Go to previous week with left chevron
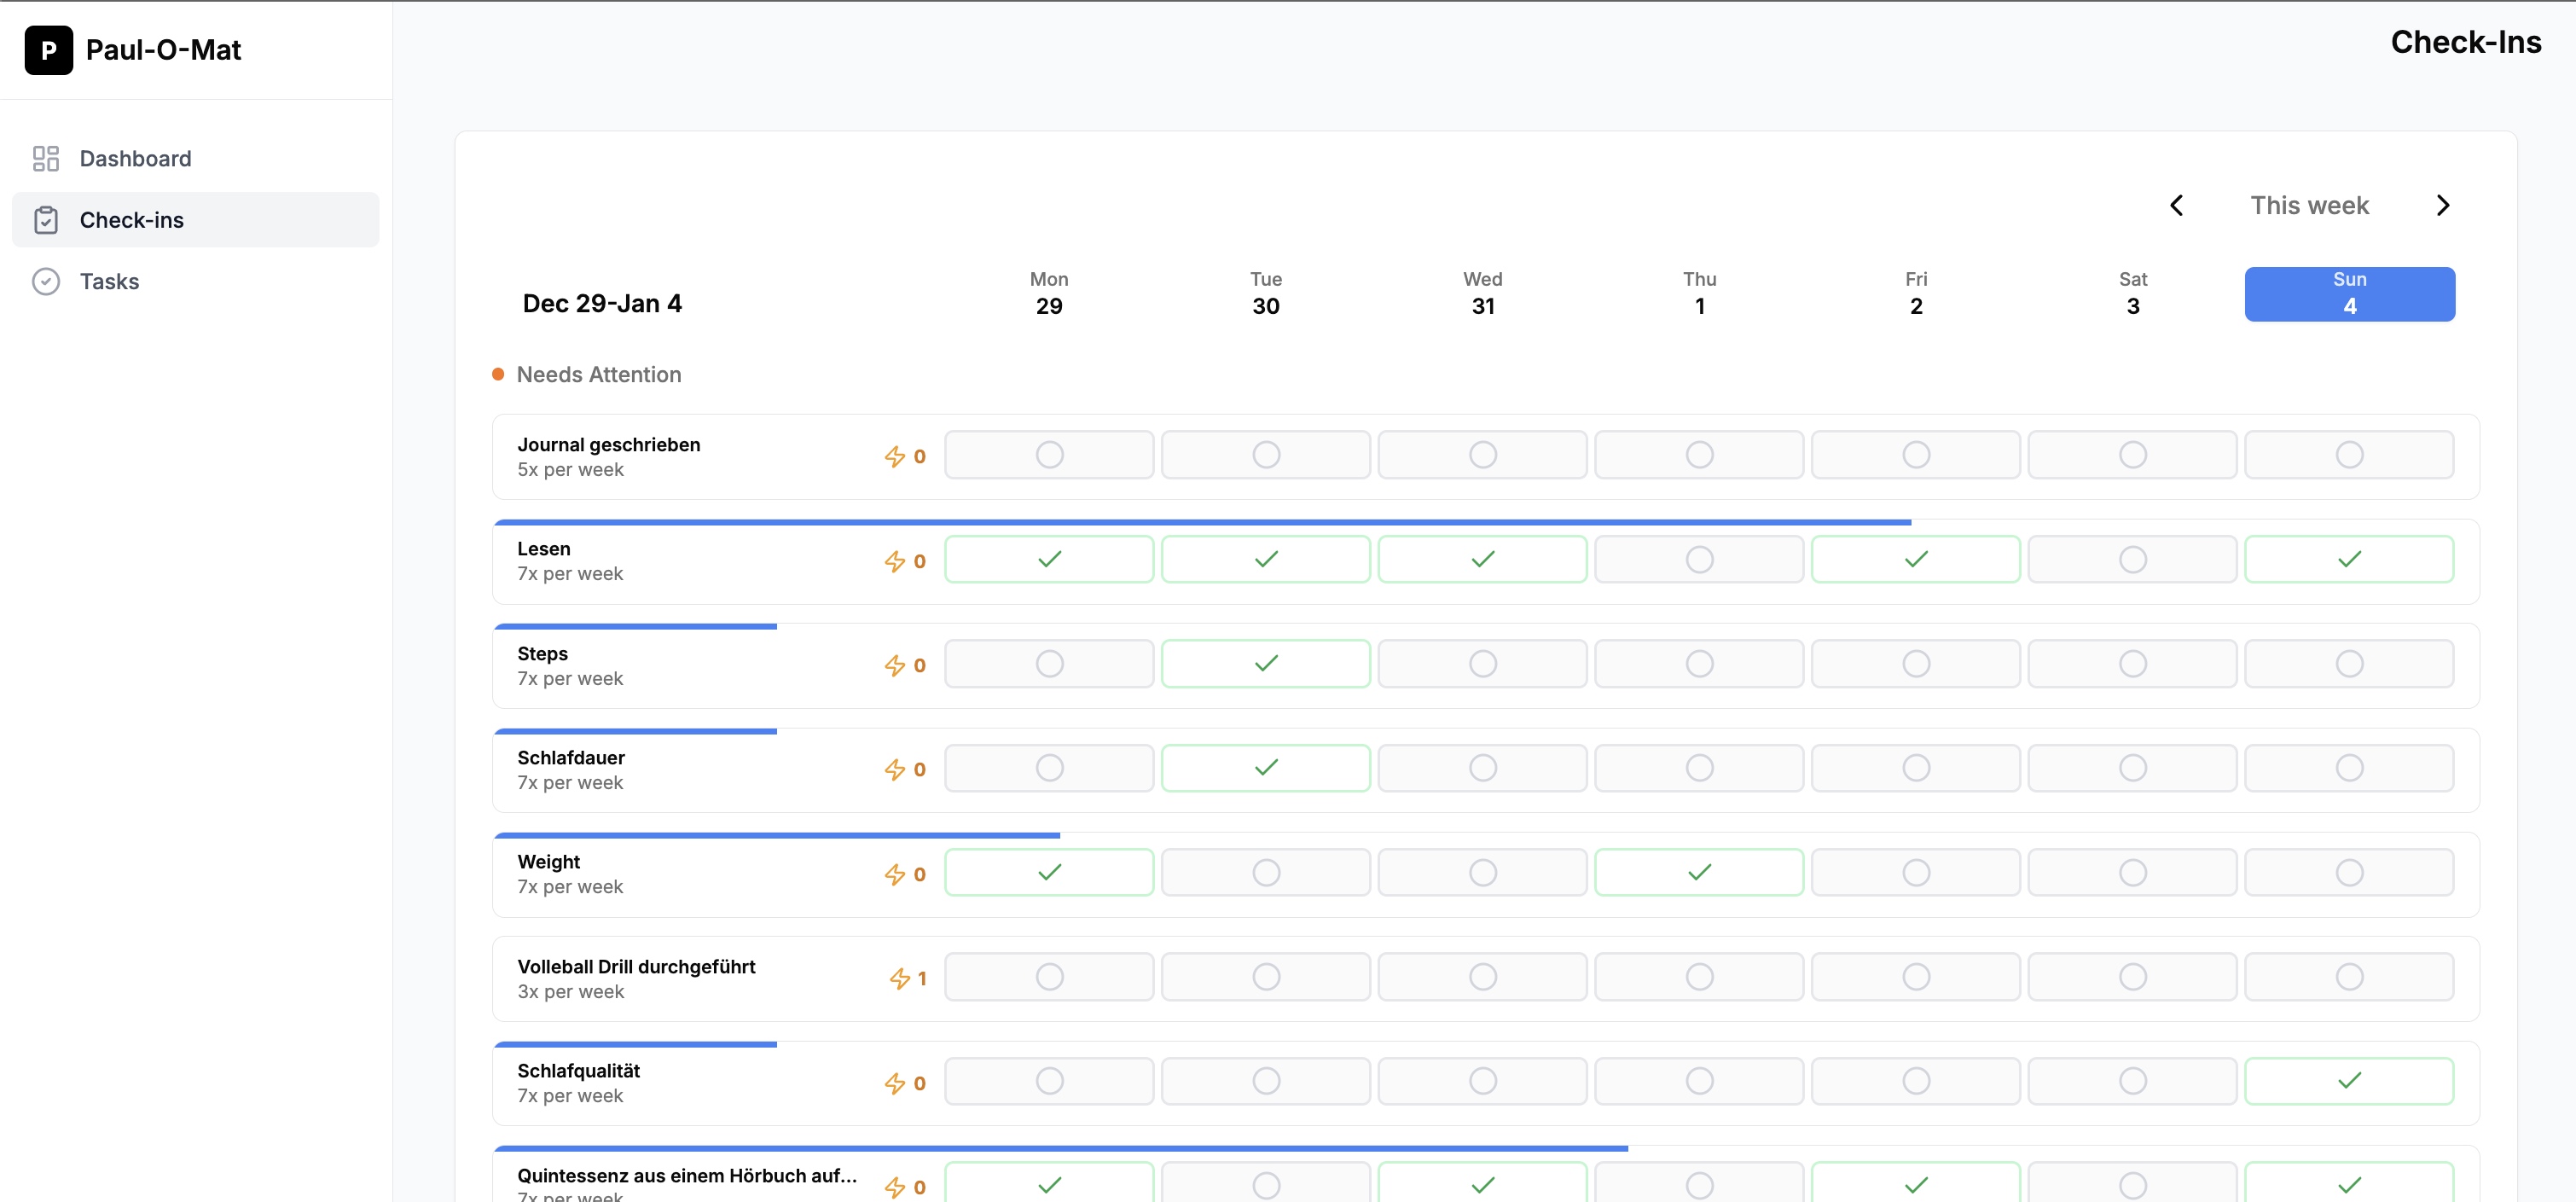The height and width of the screenshot is (1202, 2576). (2176, 206)
